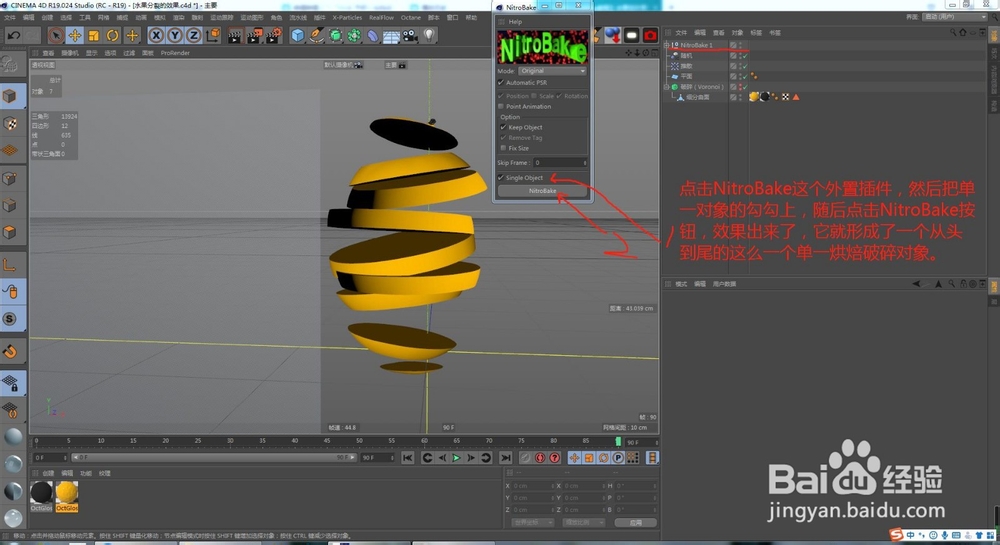Viewport: 1000px width, 545px height.
Task: Open interface layout dropdown at top right
Action: [955, 17]
